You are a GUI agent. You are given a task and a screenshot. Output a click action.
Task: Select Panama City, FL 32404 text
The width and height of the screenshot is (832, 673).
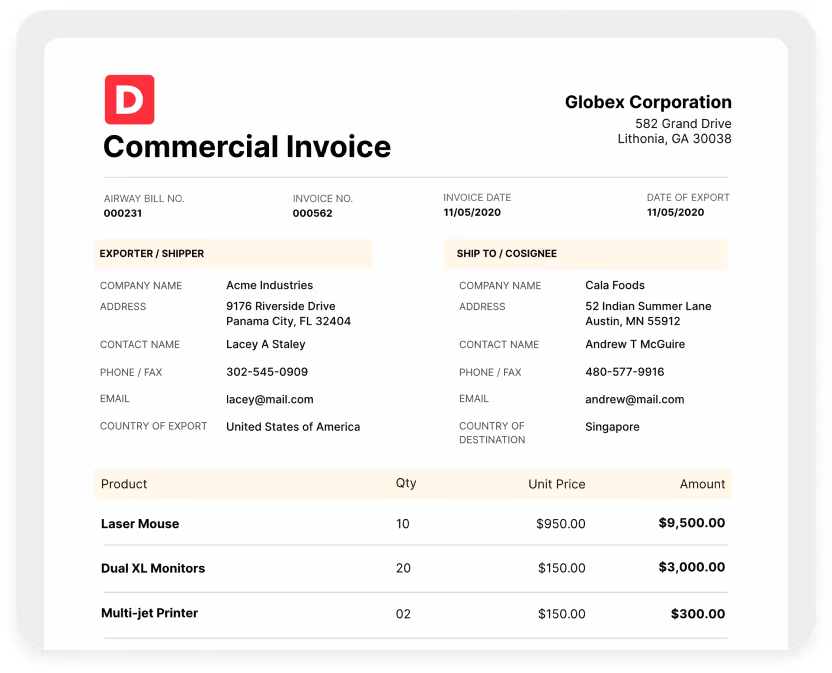click(288, 321)
